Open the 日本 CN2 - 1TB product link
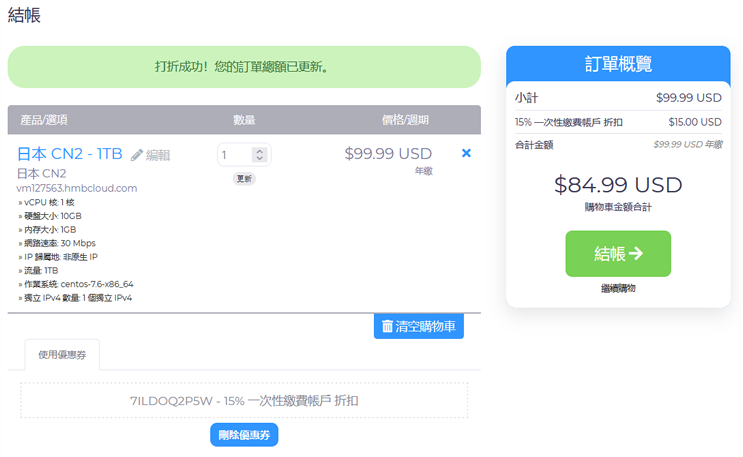 pos(70,154)
